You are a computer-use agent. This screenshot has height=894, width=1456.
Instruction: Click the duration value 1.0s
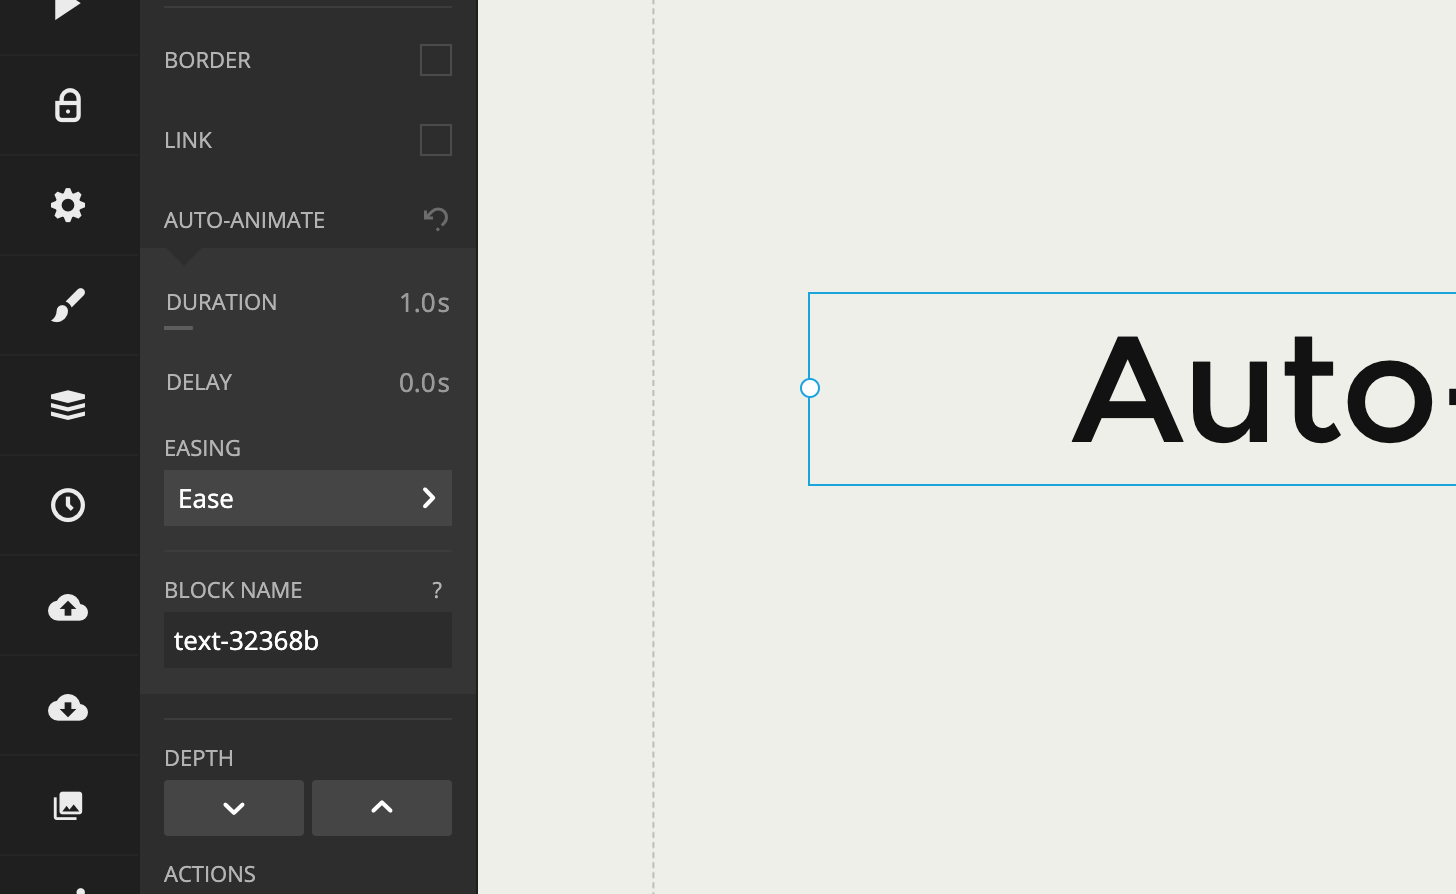point(424,302)
